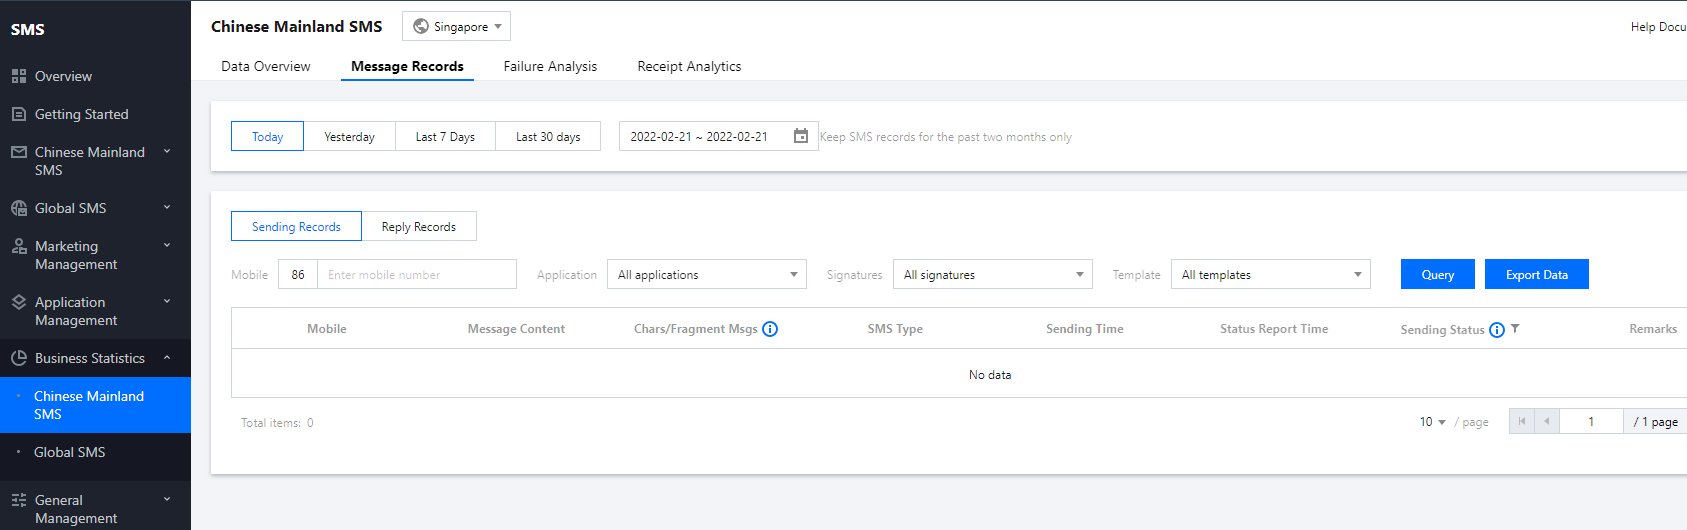The height and width of the screenshot is (530, 1687).
Task: Click the info icon beside Sending Status
Action: (1496, 330)
